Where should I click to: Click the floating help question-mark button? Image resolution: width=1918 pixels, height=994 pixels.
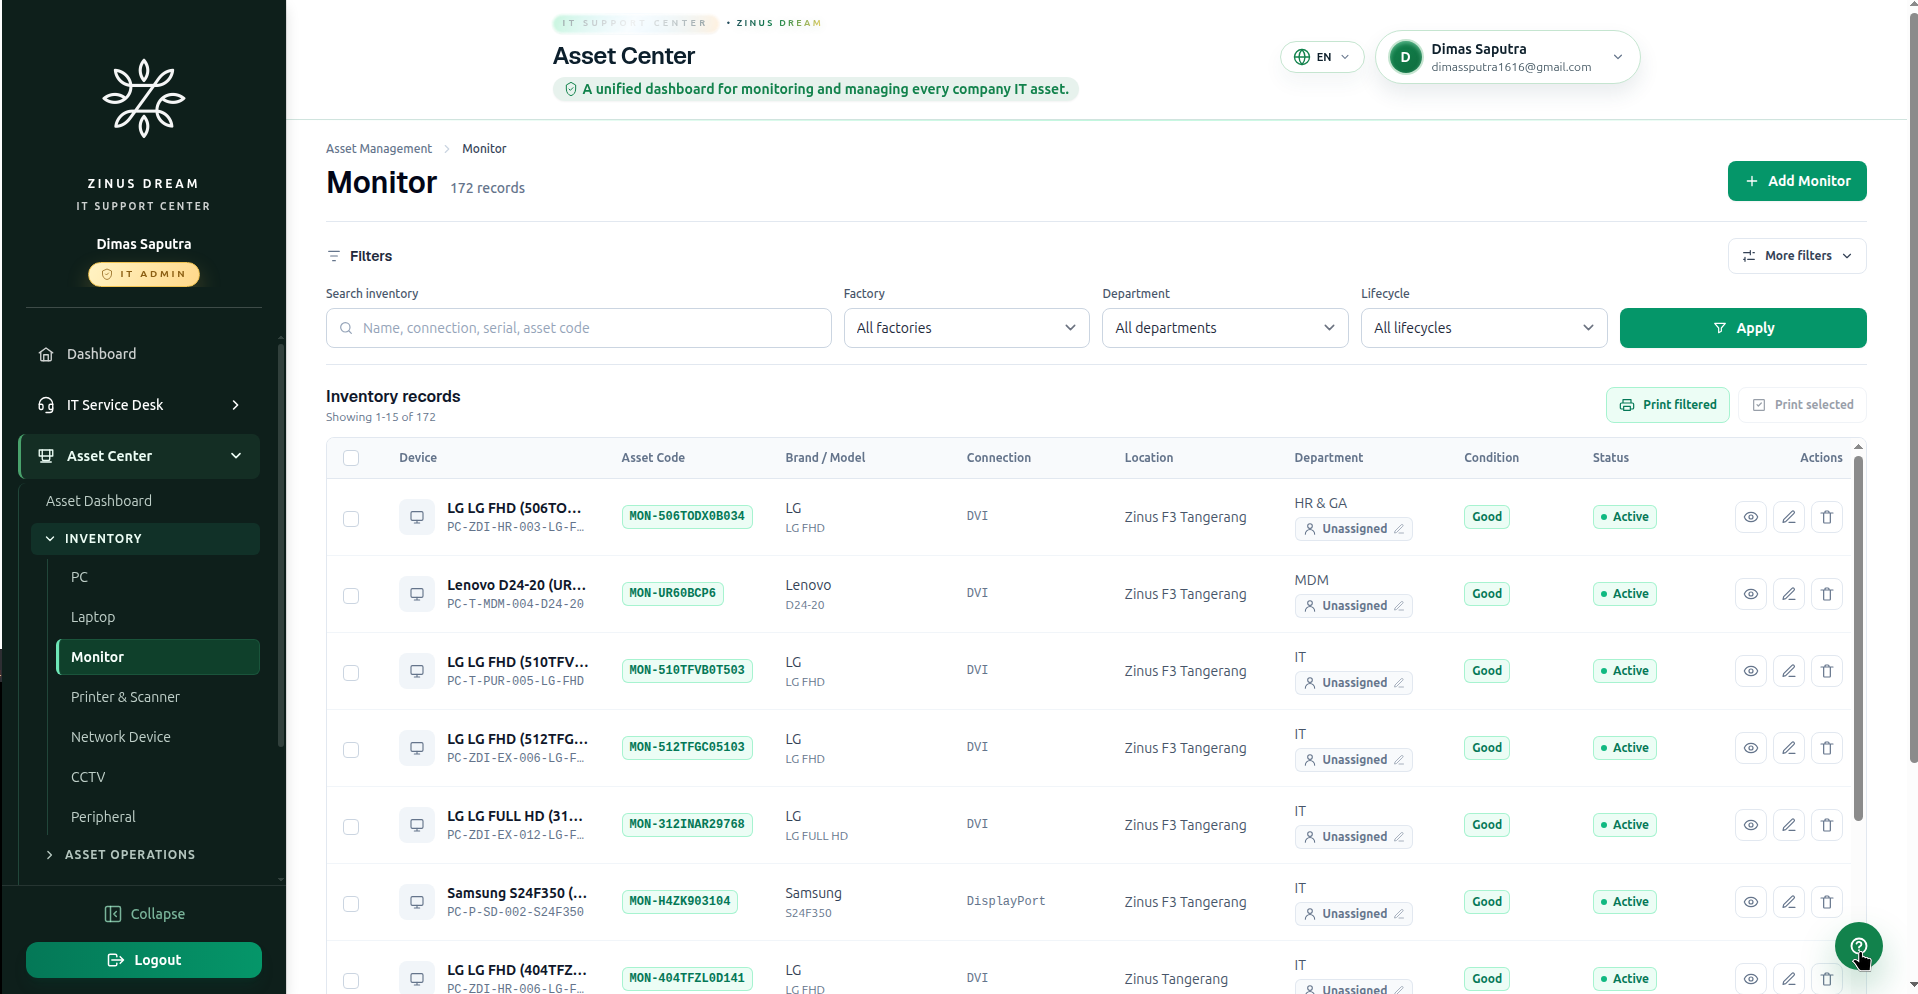(x=1858, y=946)
